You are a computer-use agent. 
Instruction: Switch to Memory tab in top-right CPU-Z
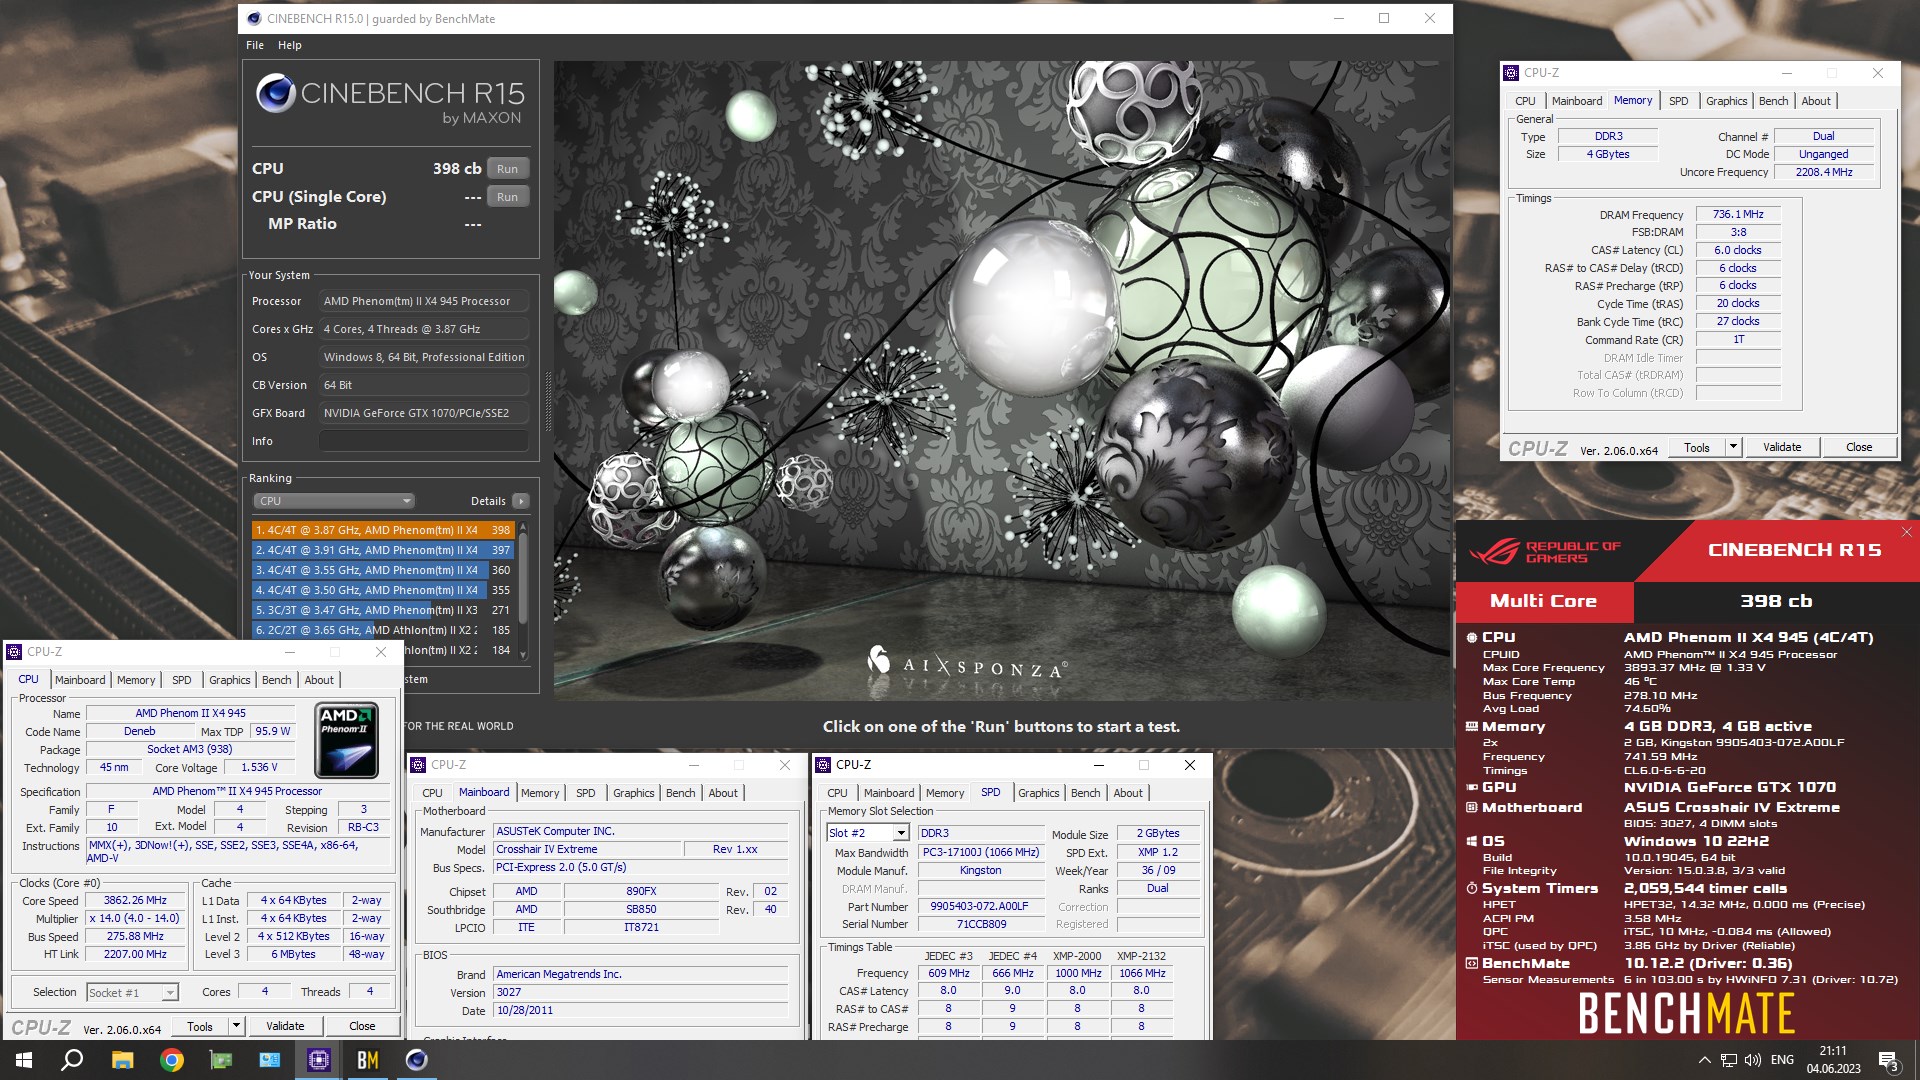[1633, 100]
